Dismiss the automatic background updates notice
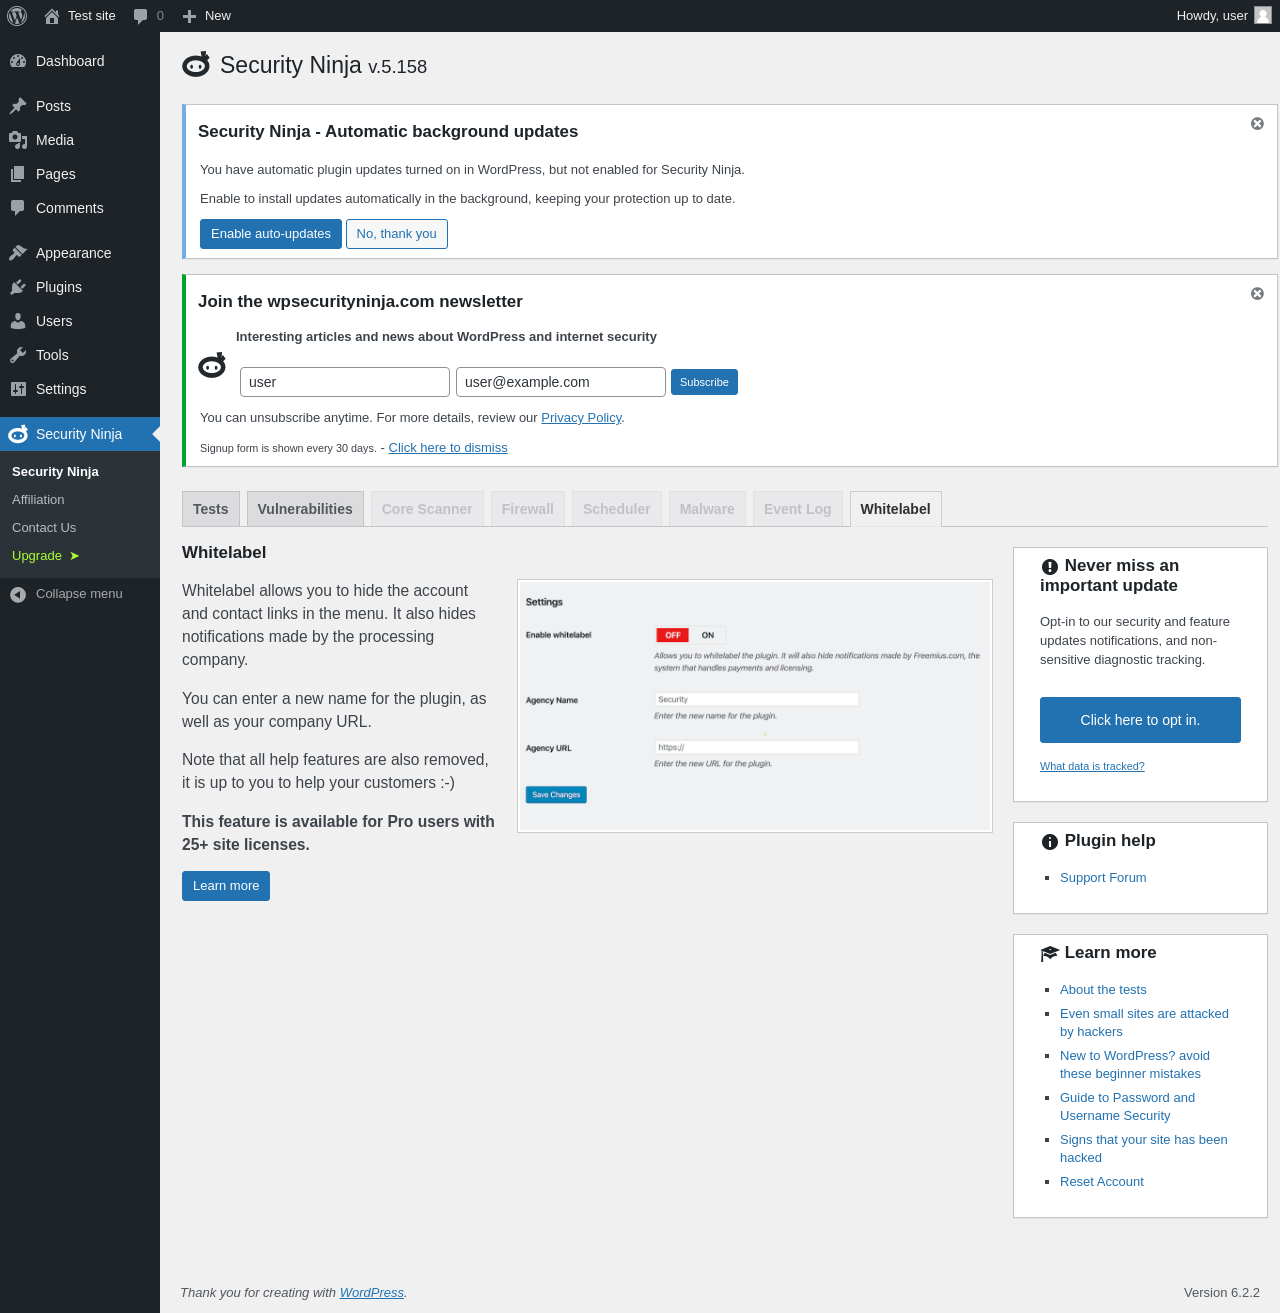 pos(1257,124)
